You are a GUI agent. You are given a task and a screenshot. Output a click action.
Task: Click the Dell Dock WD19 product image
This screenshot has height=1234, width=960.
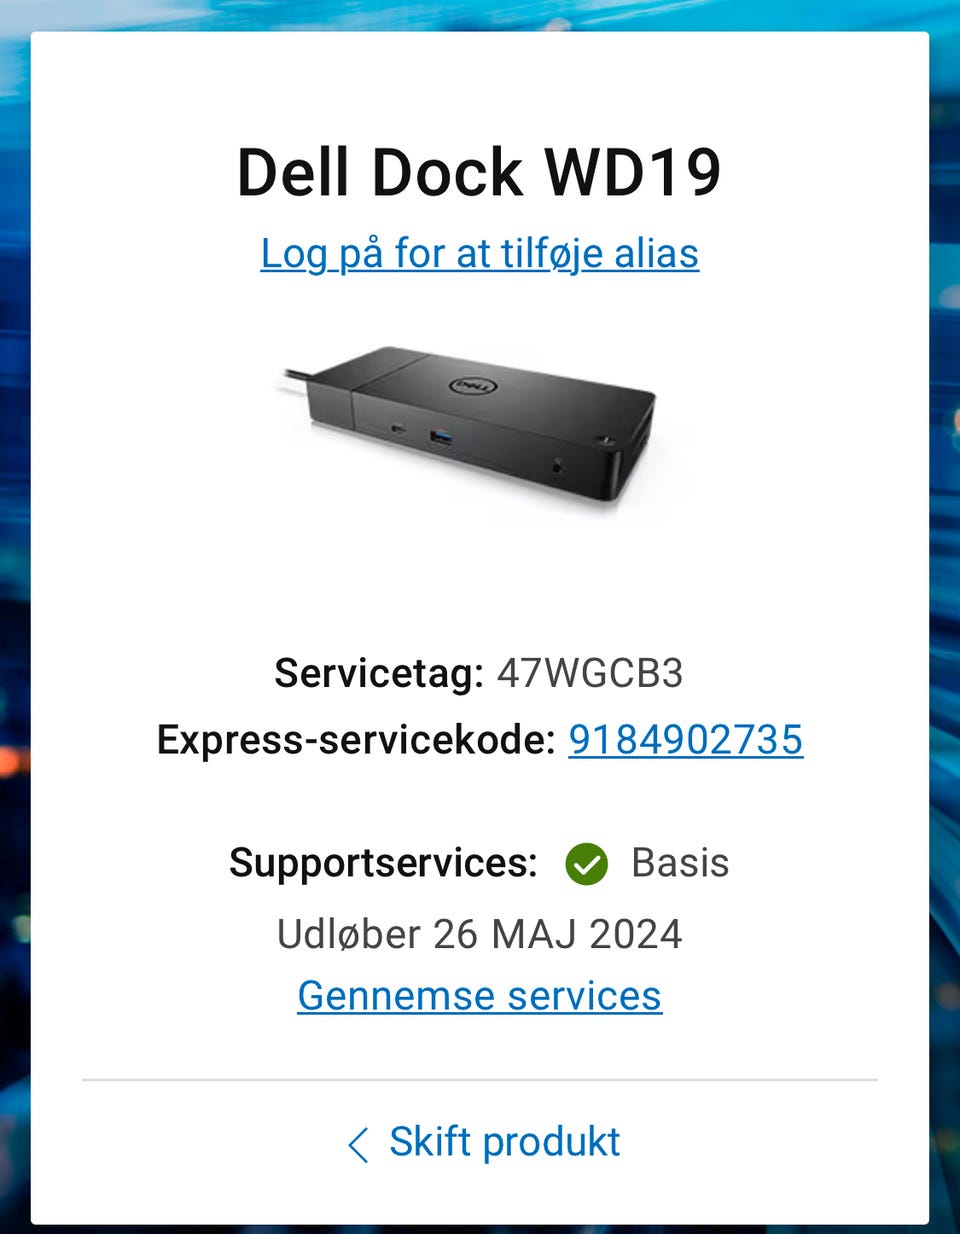pos(468,425)
